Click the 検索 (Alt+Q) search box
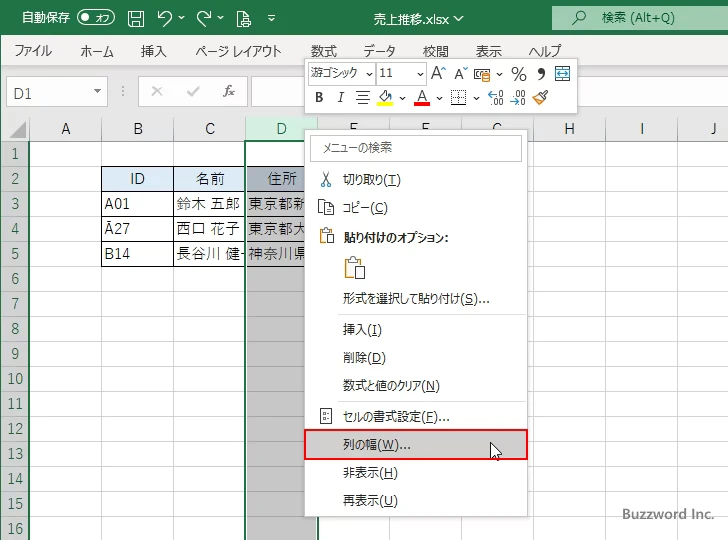This screenshot has width=728, height=540. (x=640, y=18)
